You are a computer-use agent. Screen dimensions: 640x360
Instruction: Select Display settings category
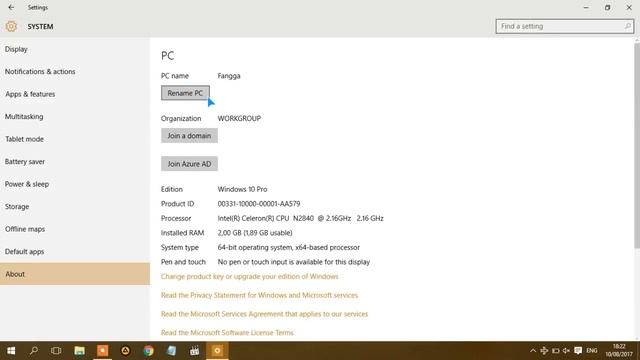[x=75, y=49]
